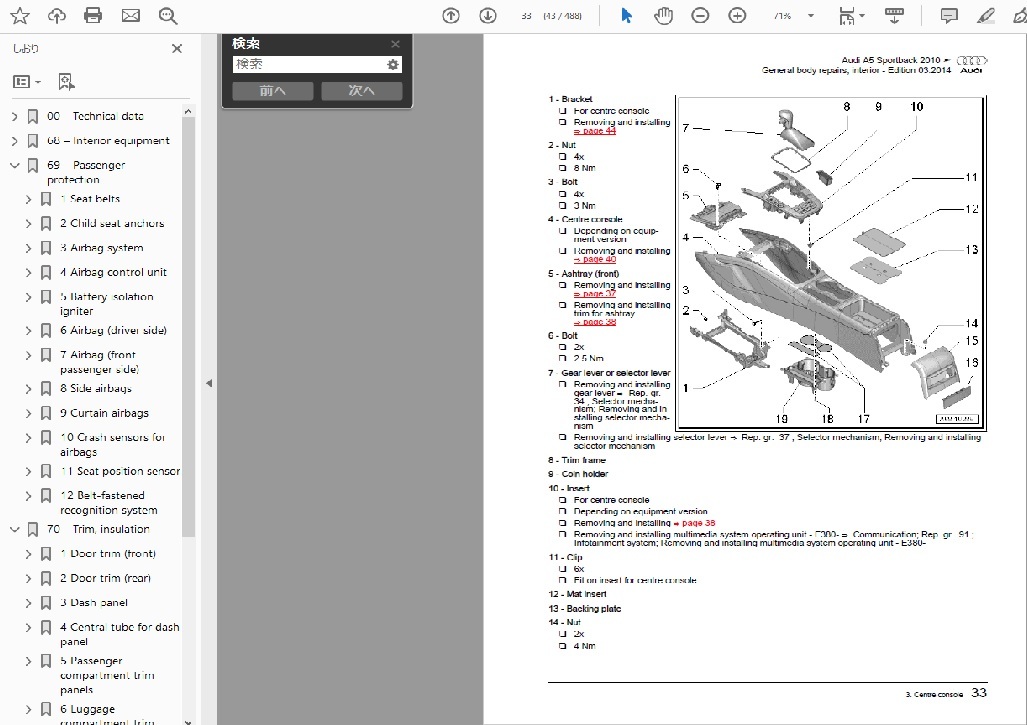Screen dimensions: 1027x725
Task: Click the Battery isolation igniter bookmark icon
Action: (x=46, y=297)
